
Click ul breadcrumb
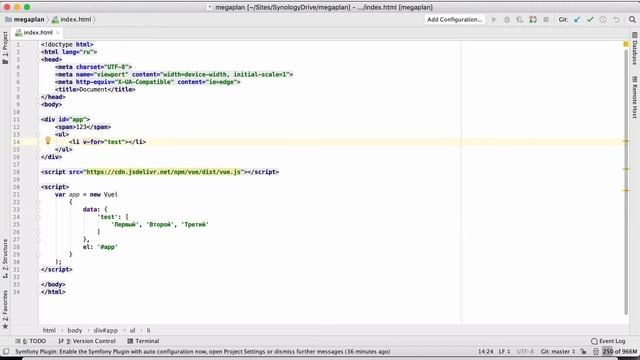pyautogui.click(x=132, y=330)
